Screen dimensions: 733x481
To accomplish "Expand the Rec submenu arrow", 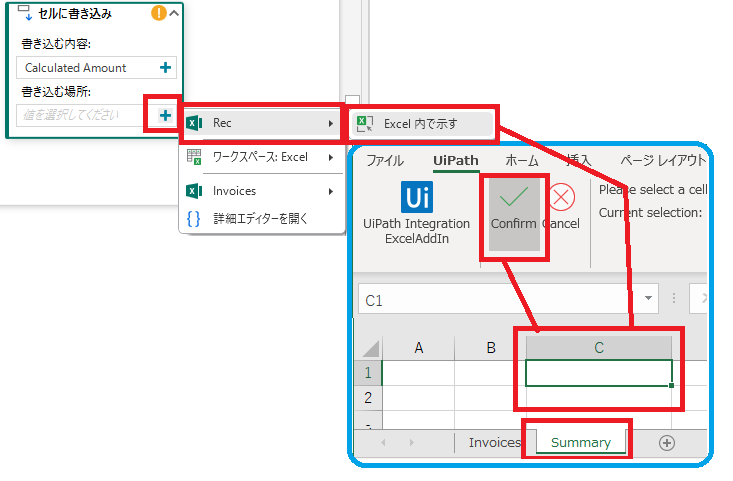I will pos(331,123).
